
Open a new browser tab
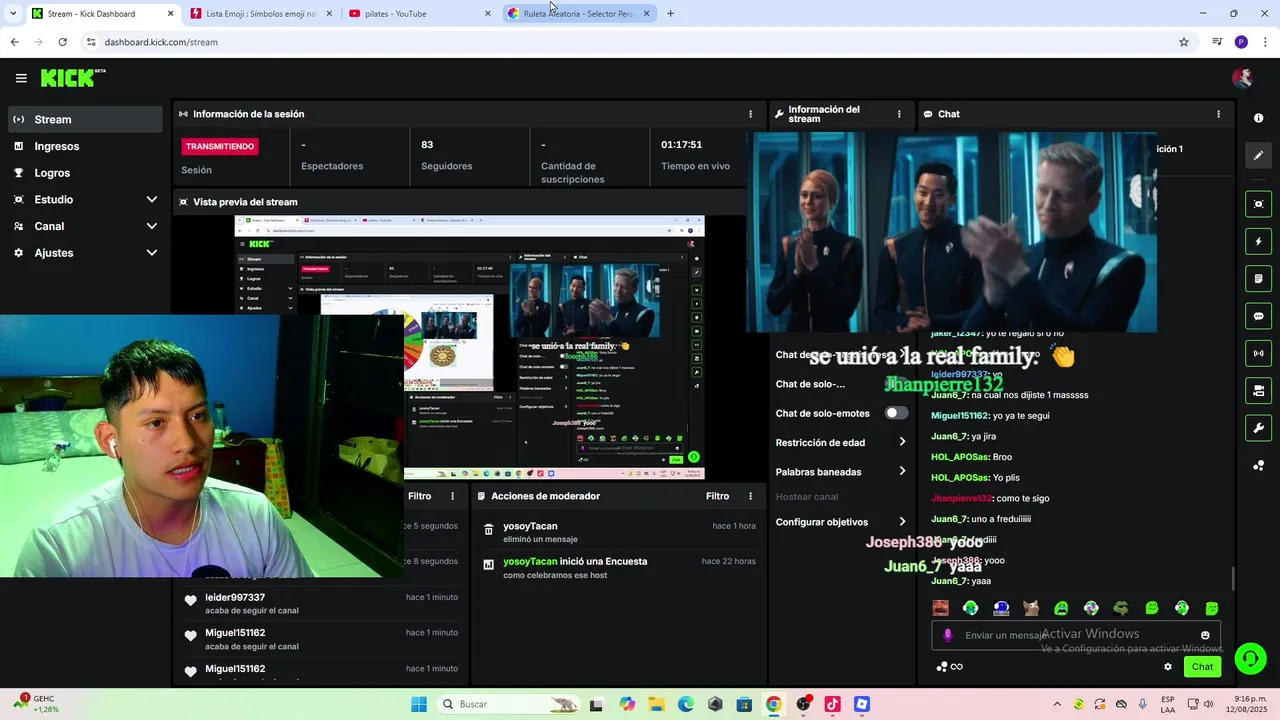point(670,13)
